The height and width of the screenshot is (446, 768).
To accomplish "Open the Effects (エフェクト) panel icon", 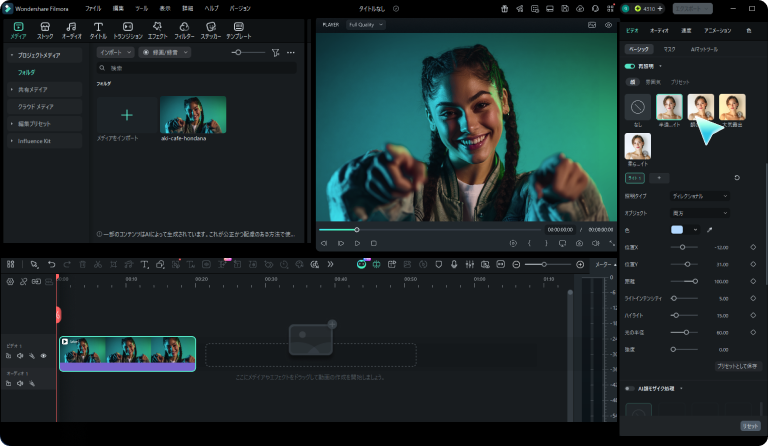I will 157,29.
